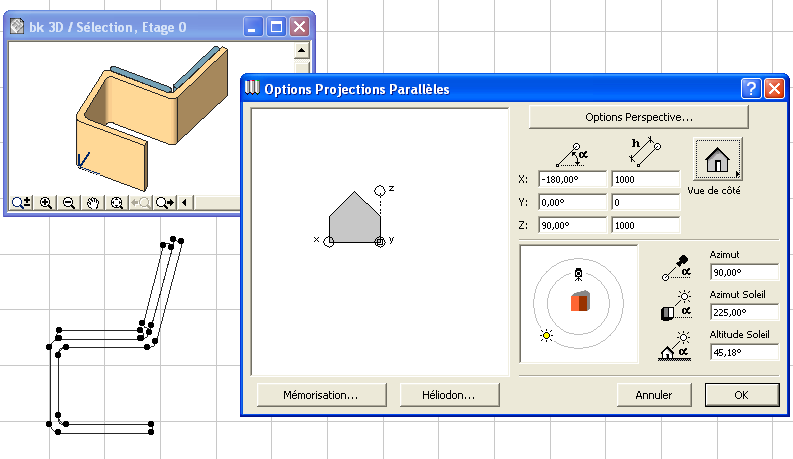Edit the X angle field showing -180,00°
The width and height of the screenshot is (793, 459).
tap(572, 179)
